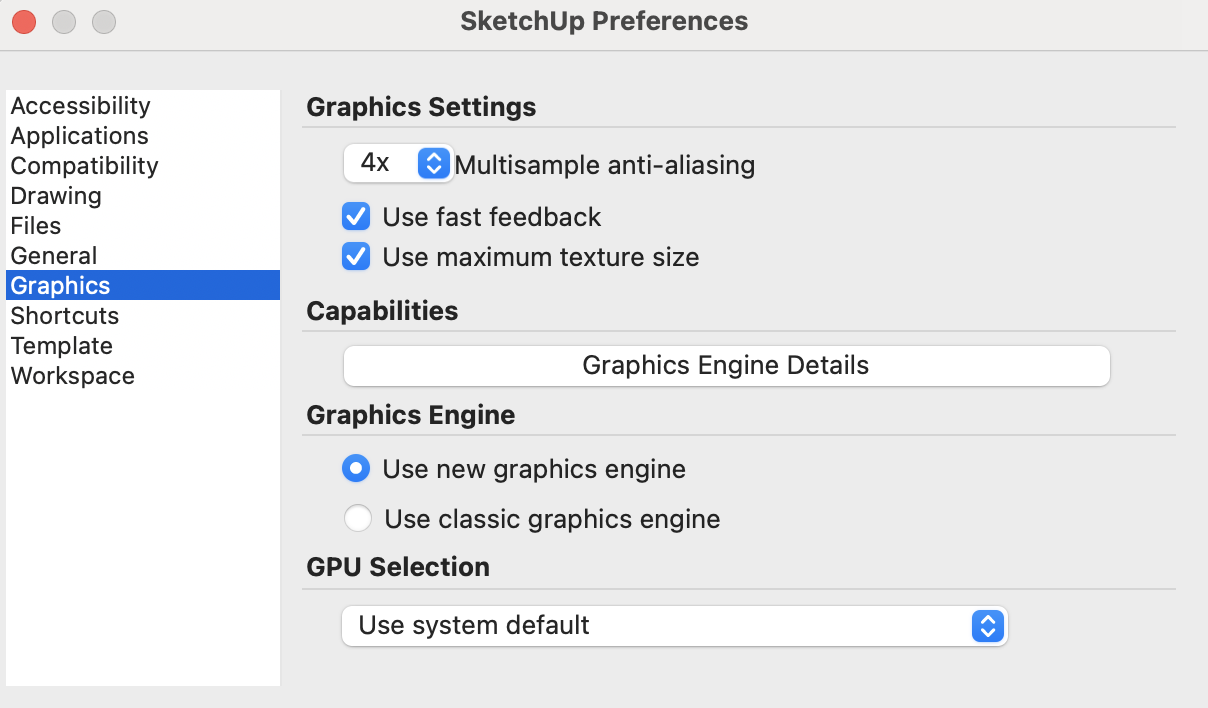Select the General preferences category

[54, 256]
